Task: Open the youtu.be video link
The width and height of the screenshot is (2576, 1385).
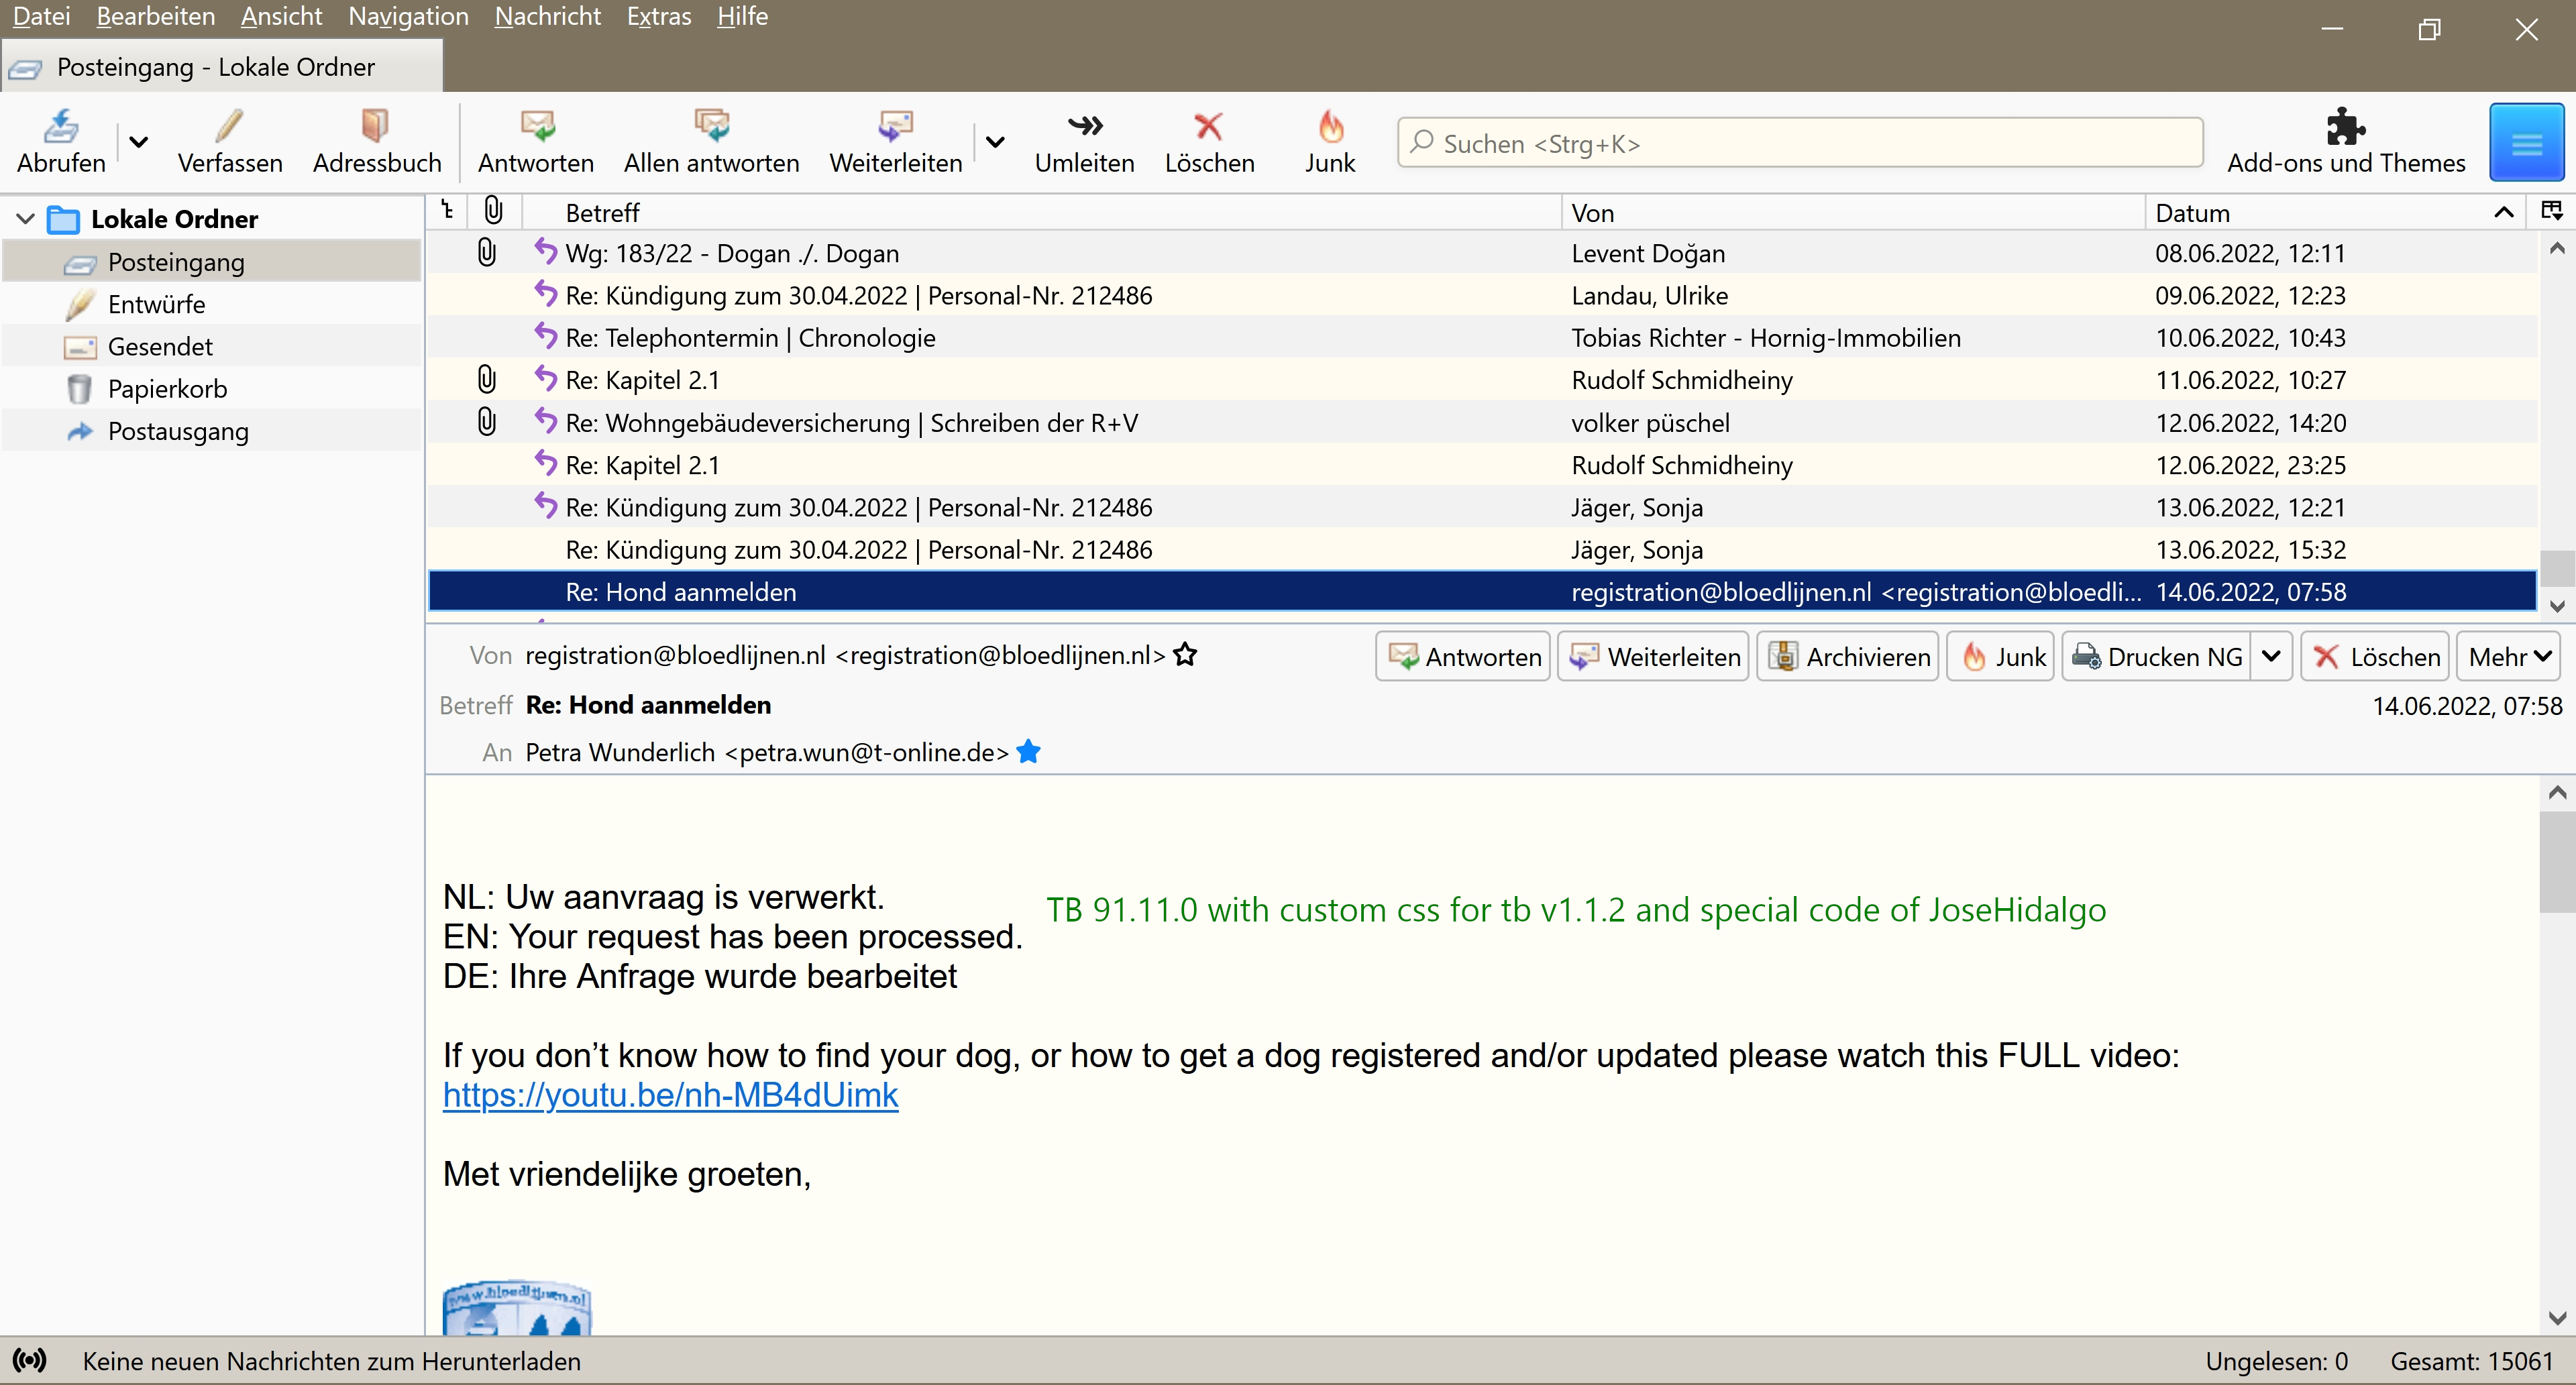Action: (670, 1095)
